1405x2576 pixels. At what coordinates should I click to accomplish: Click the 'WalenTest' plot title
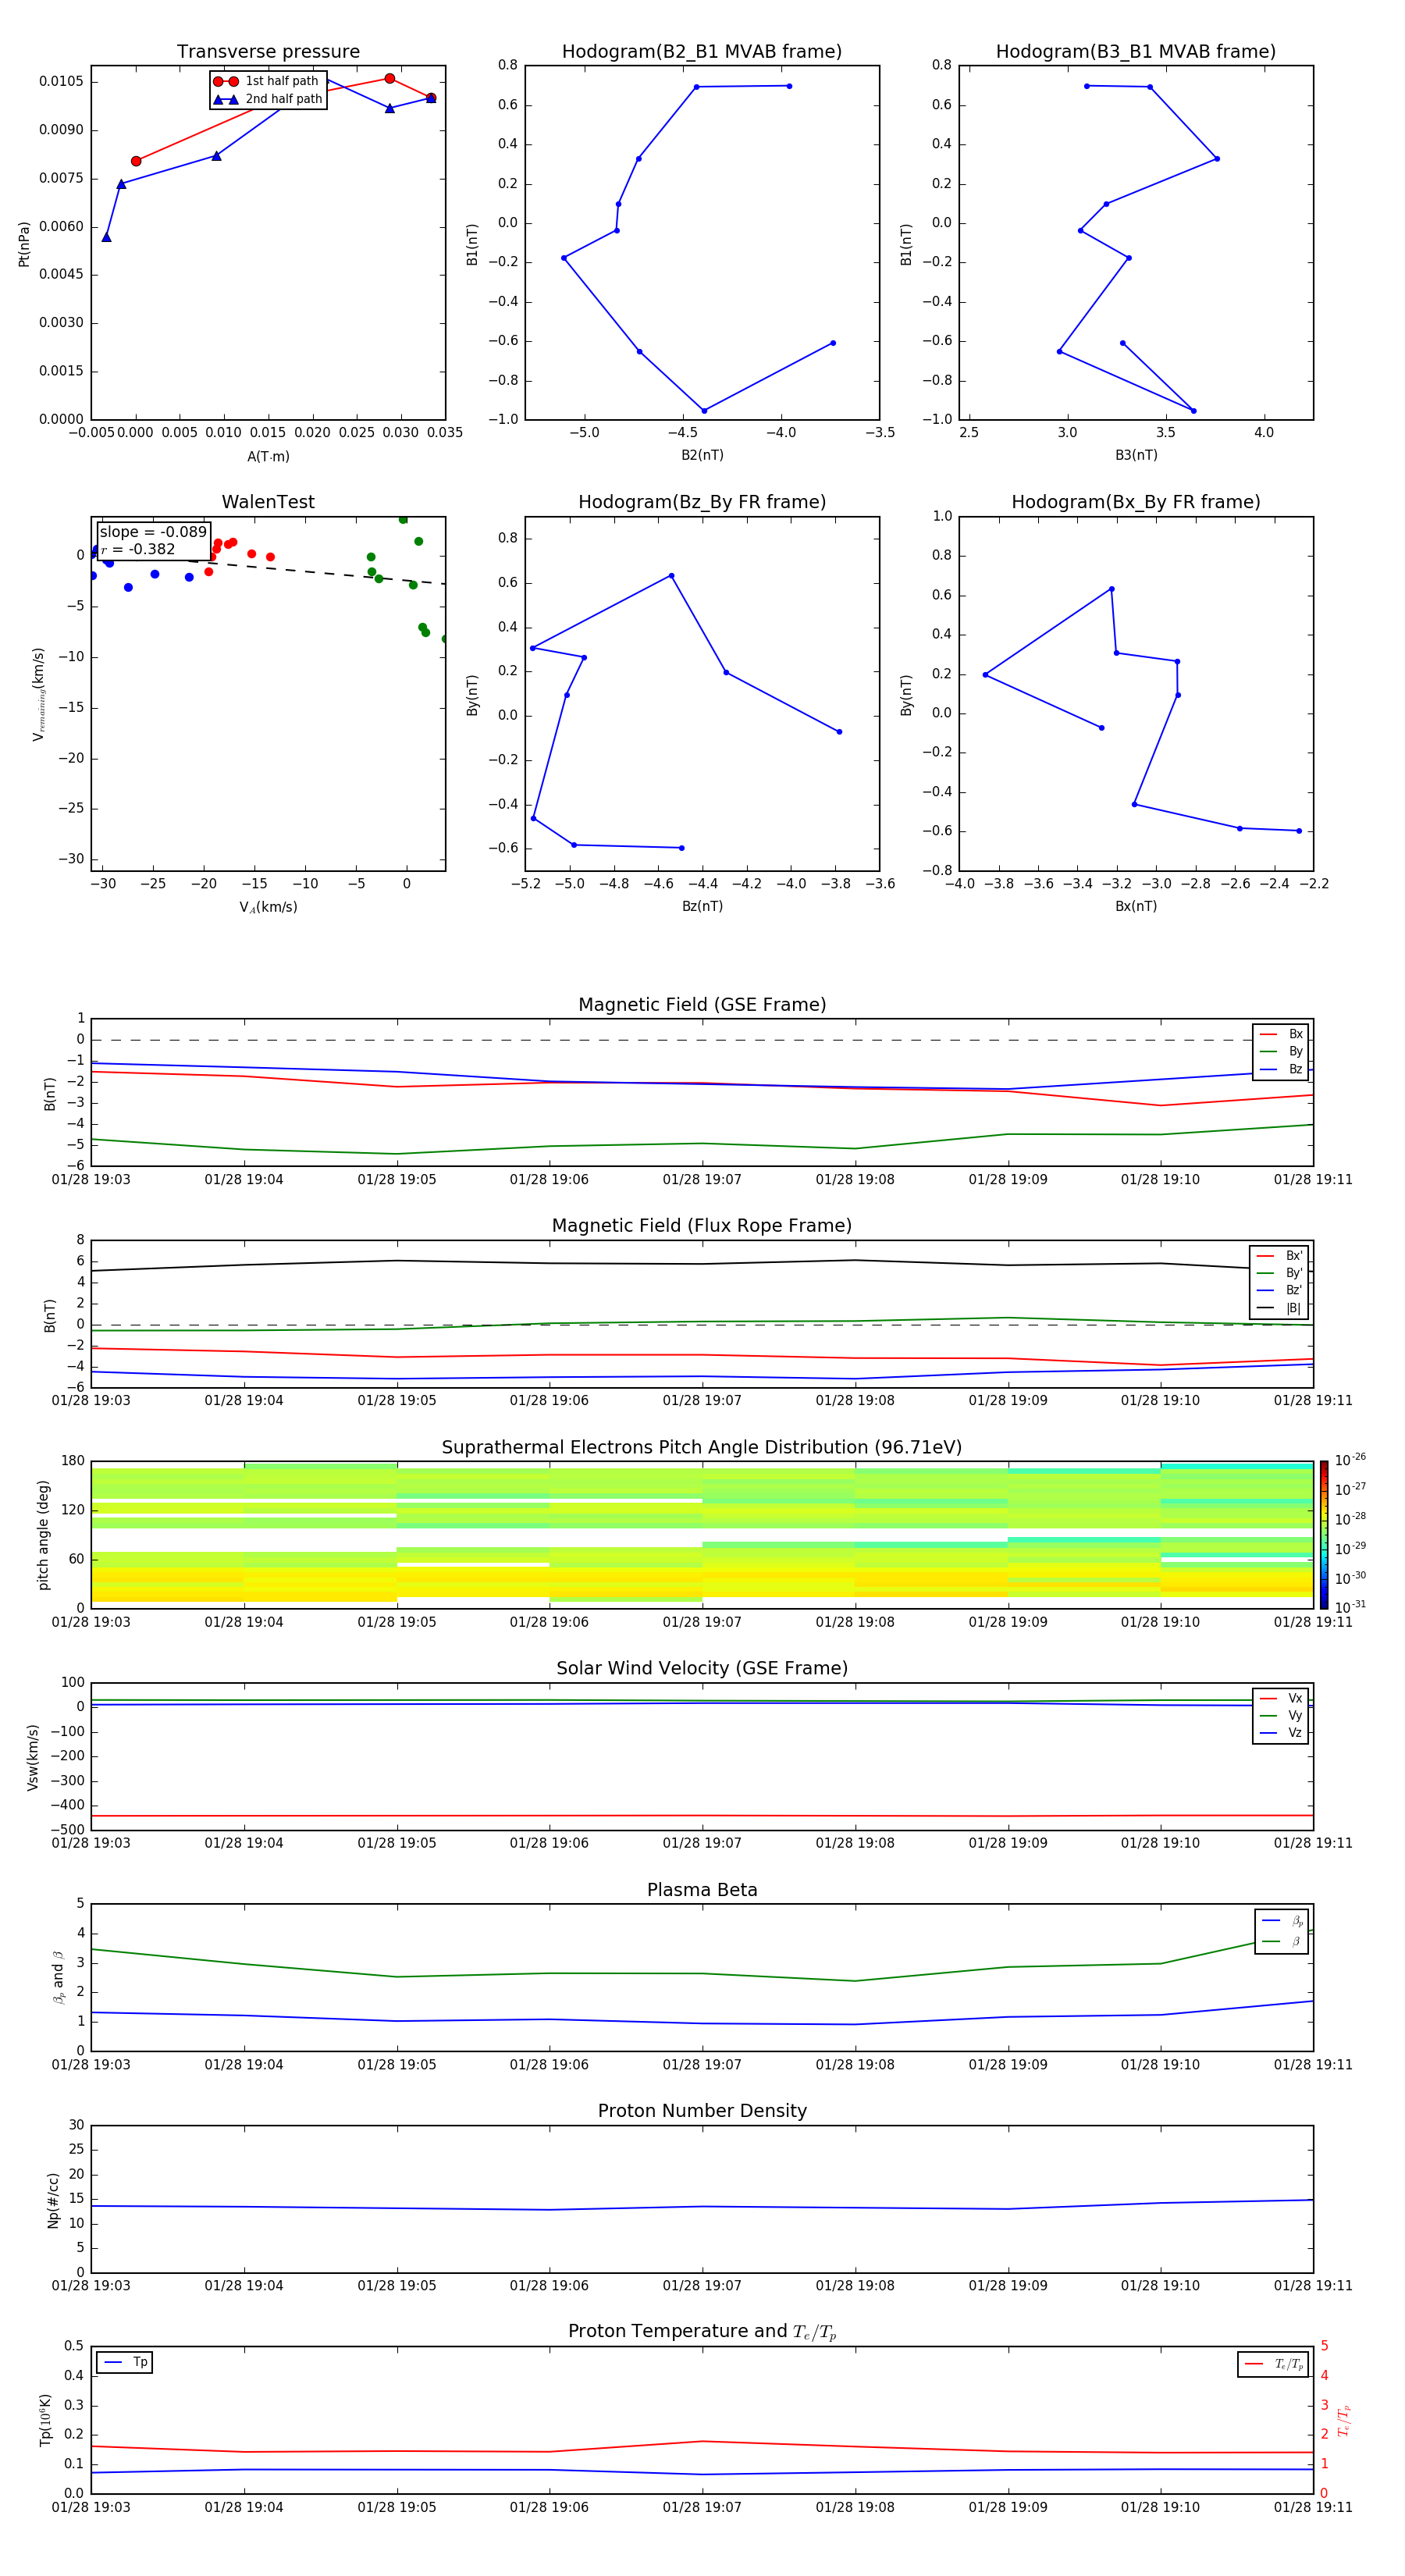pyautogui.click(x=268, y=502)
